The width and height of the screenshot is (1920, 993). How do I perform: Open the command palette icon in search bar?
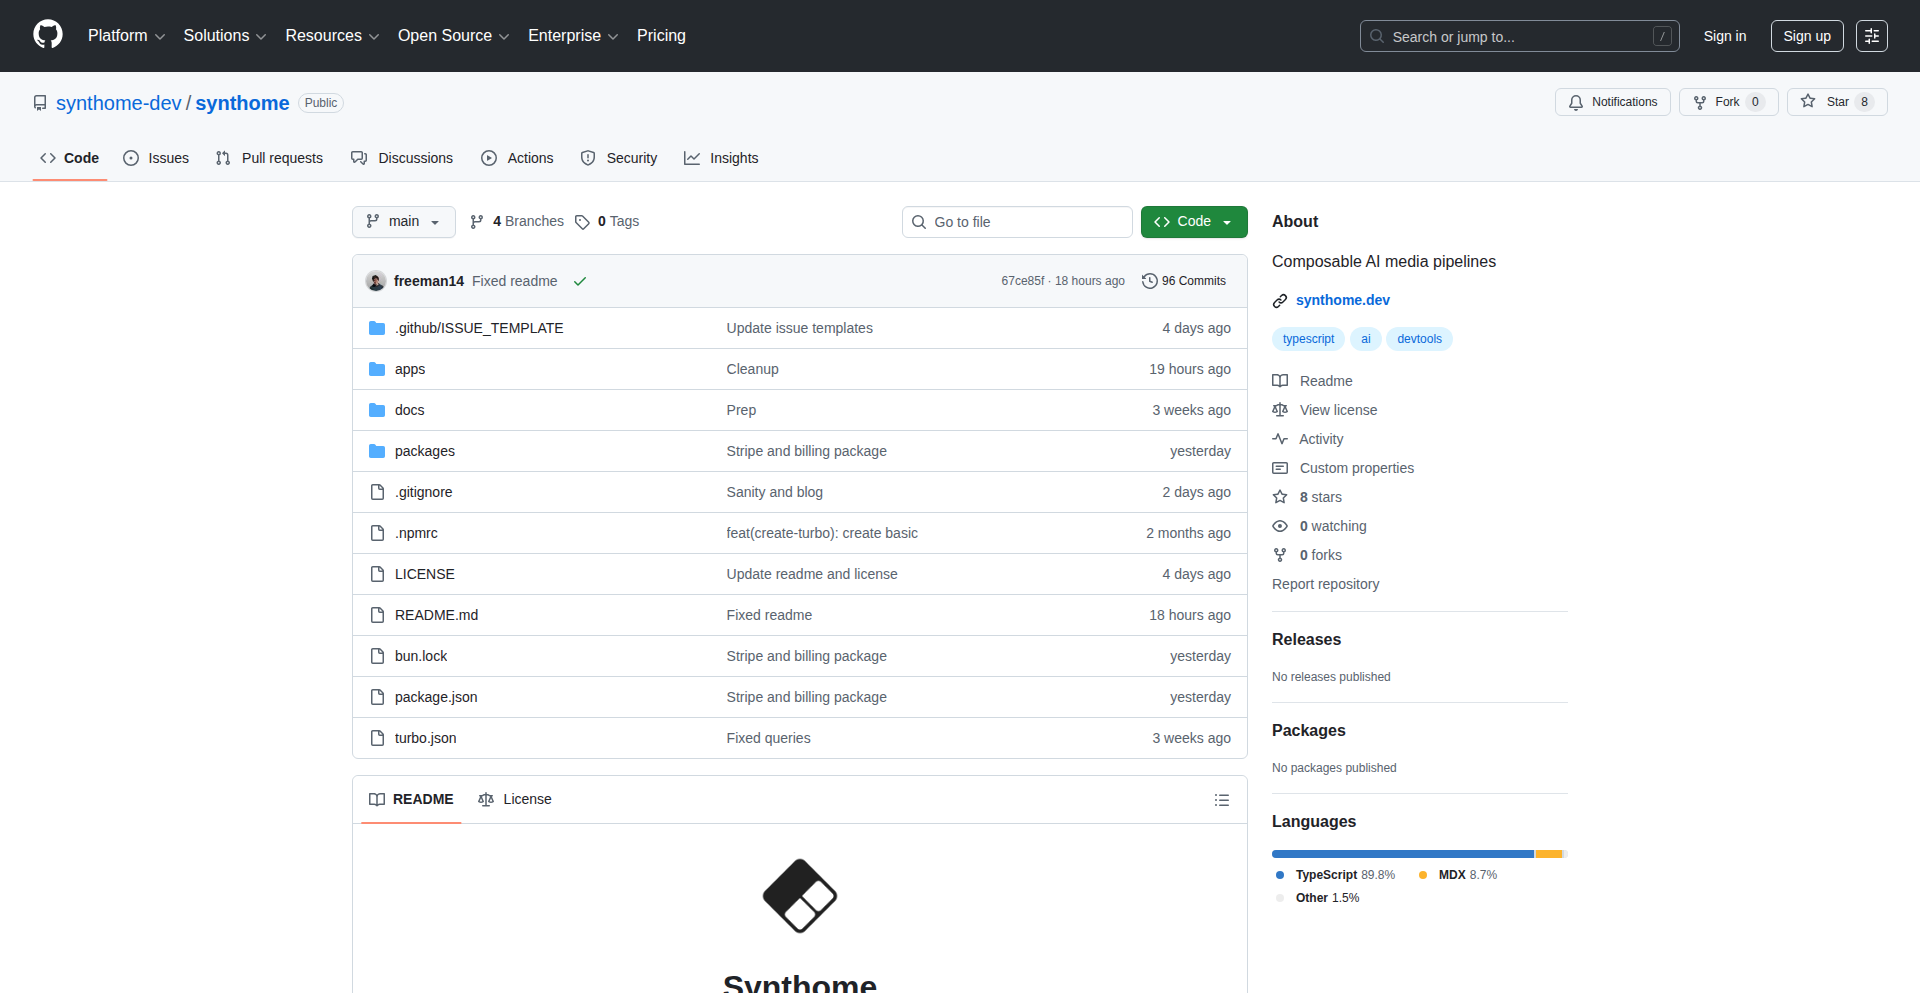coord(1663,36)
